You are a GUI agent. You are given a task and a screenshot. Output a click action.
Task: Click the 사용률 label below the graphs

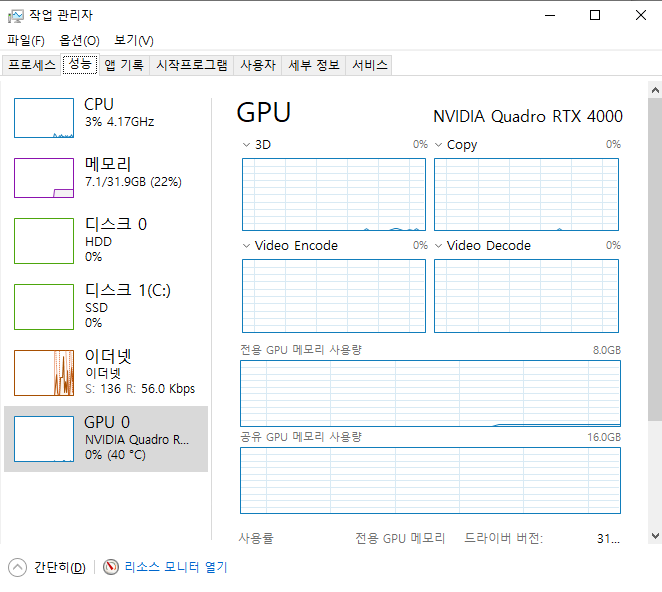click(x=256, y=538)
